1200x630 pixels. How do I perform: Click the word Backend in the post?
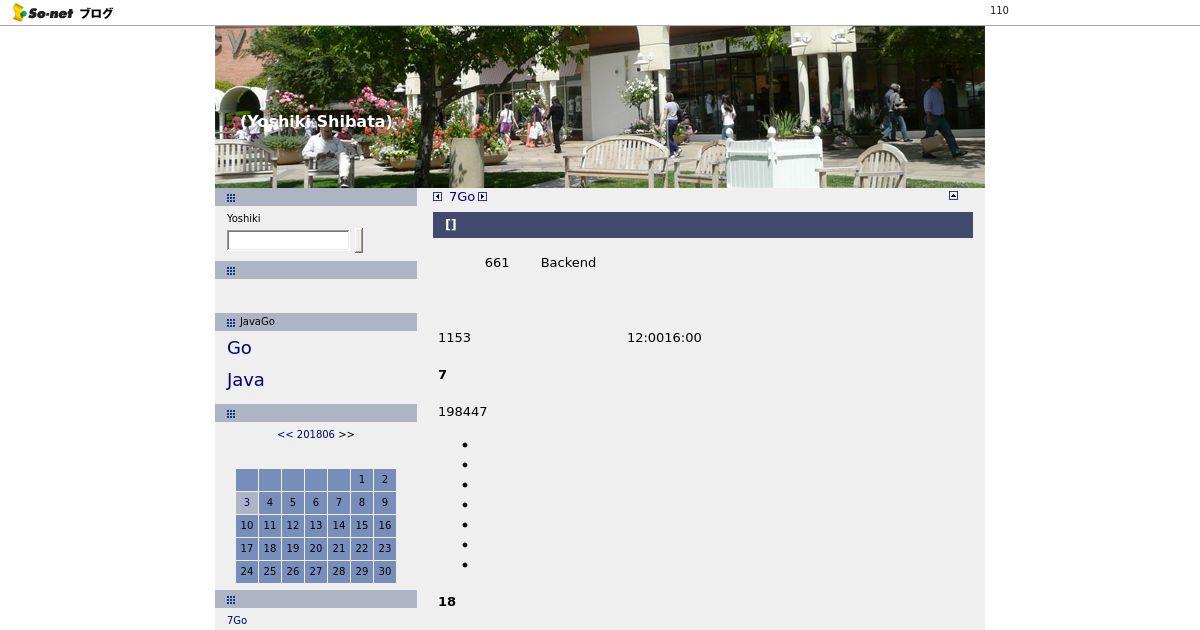568,263
